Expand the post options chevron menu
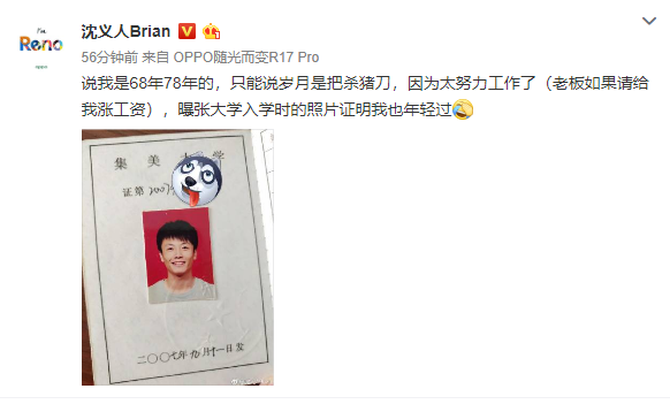The width and height of the screenshot is (670, 404). (x=649, y=21)
